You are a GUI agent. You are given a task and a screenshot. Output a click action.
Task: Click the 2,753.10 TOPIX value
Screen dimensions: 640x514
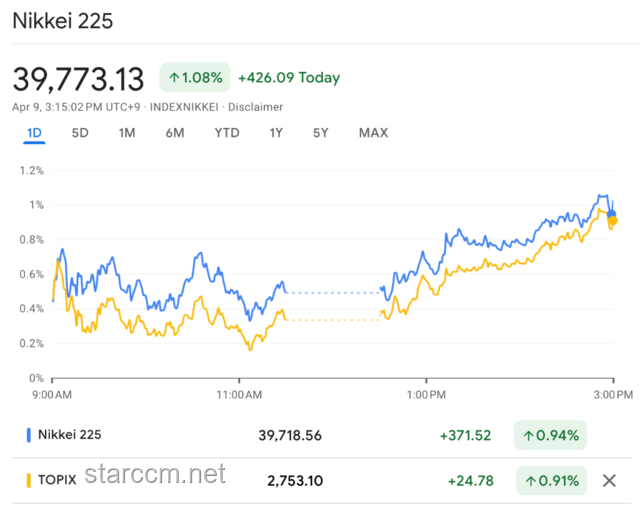click(295, 481)
